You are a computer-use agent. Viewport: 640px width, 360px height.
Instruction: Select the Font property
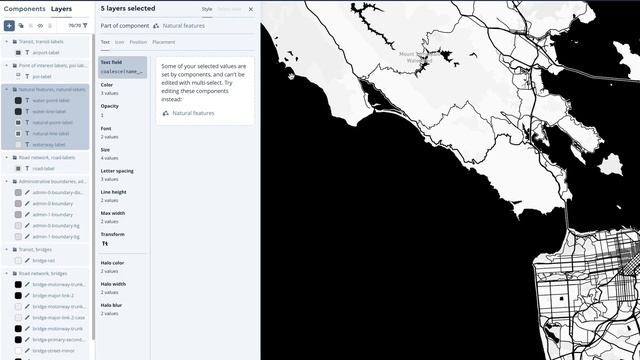(122, 133)
